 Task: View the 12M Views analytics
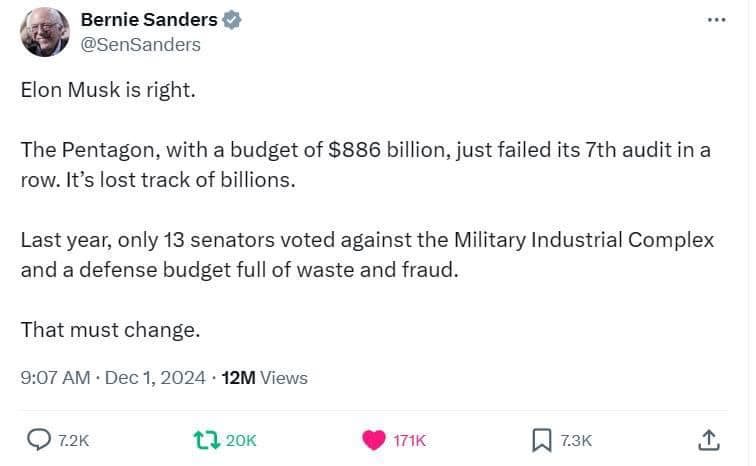[264, 378]
